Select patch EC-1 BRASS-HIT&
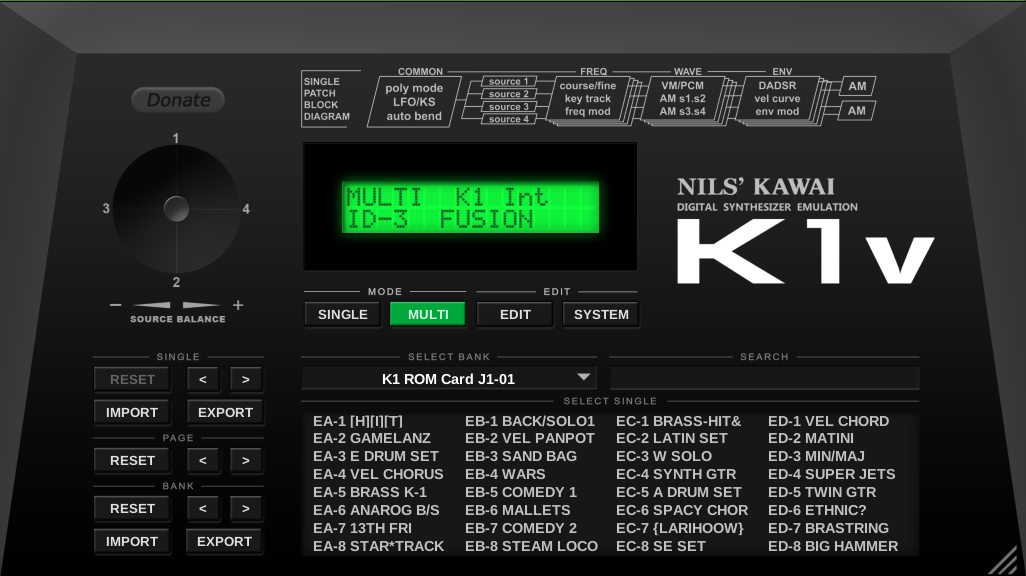The width and height of the screenshot is (1026, 576). click(679, 421)
